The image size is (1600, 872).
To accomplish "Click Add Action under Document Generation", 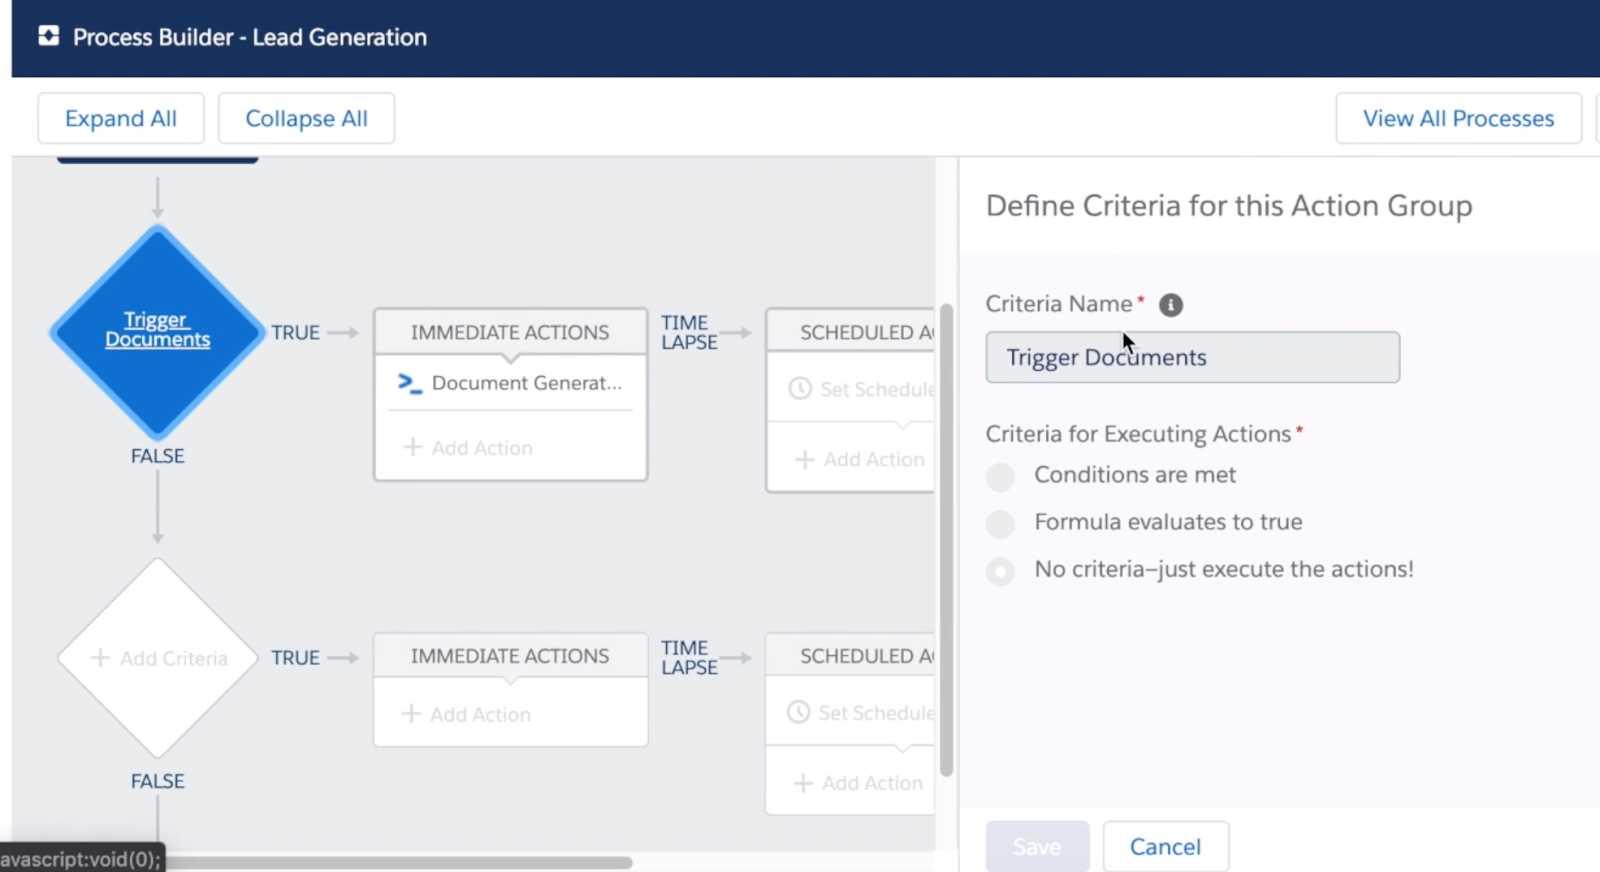I will click(x=468, y=448).
